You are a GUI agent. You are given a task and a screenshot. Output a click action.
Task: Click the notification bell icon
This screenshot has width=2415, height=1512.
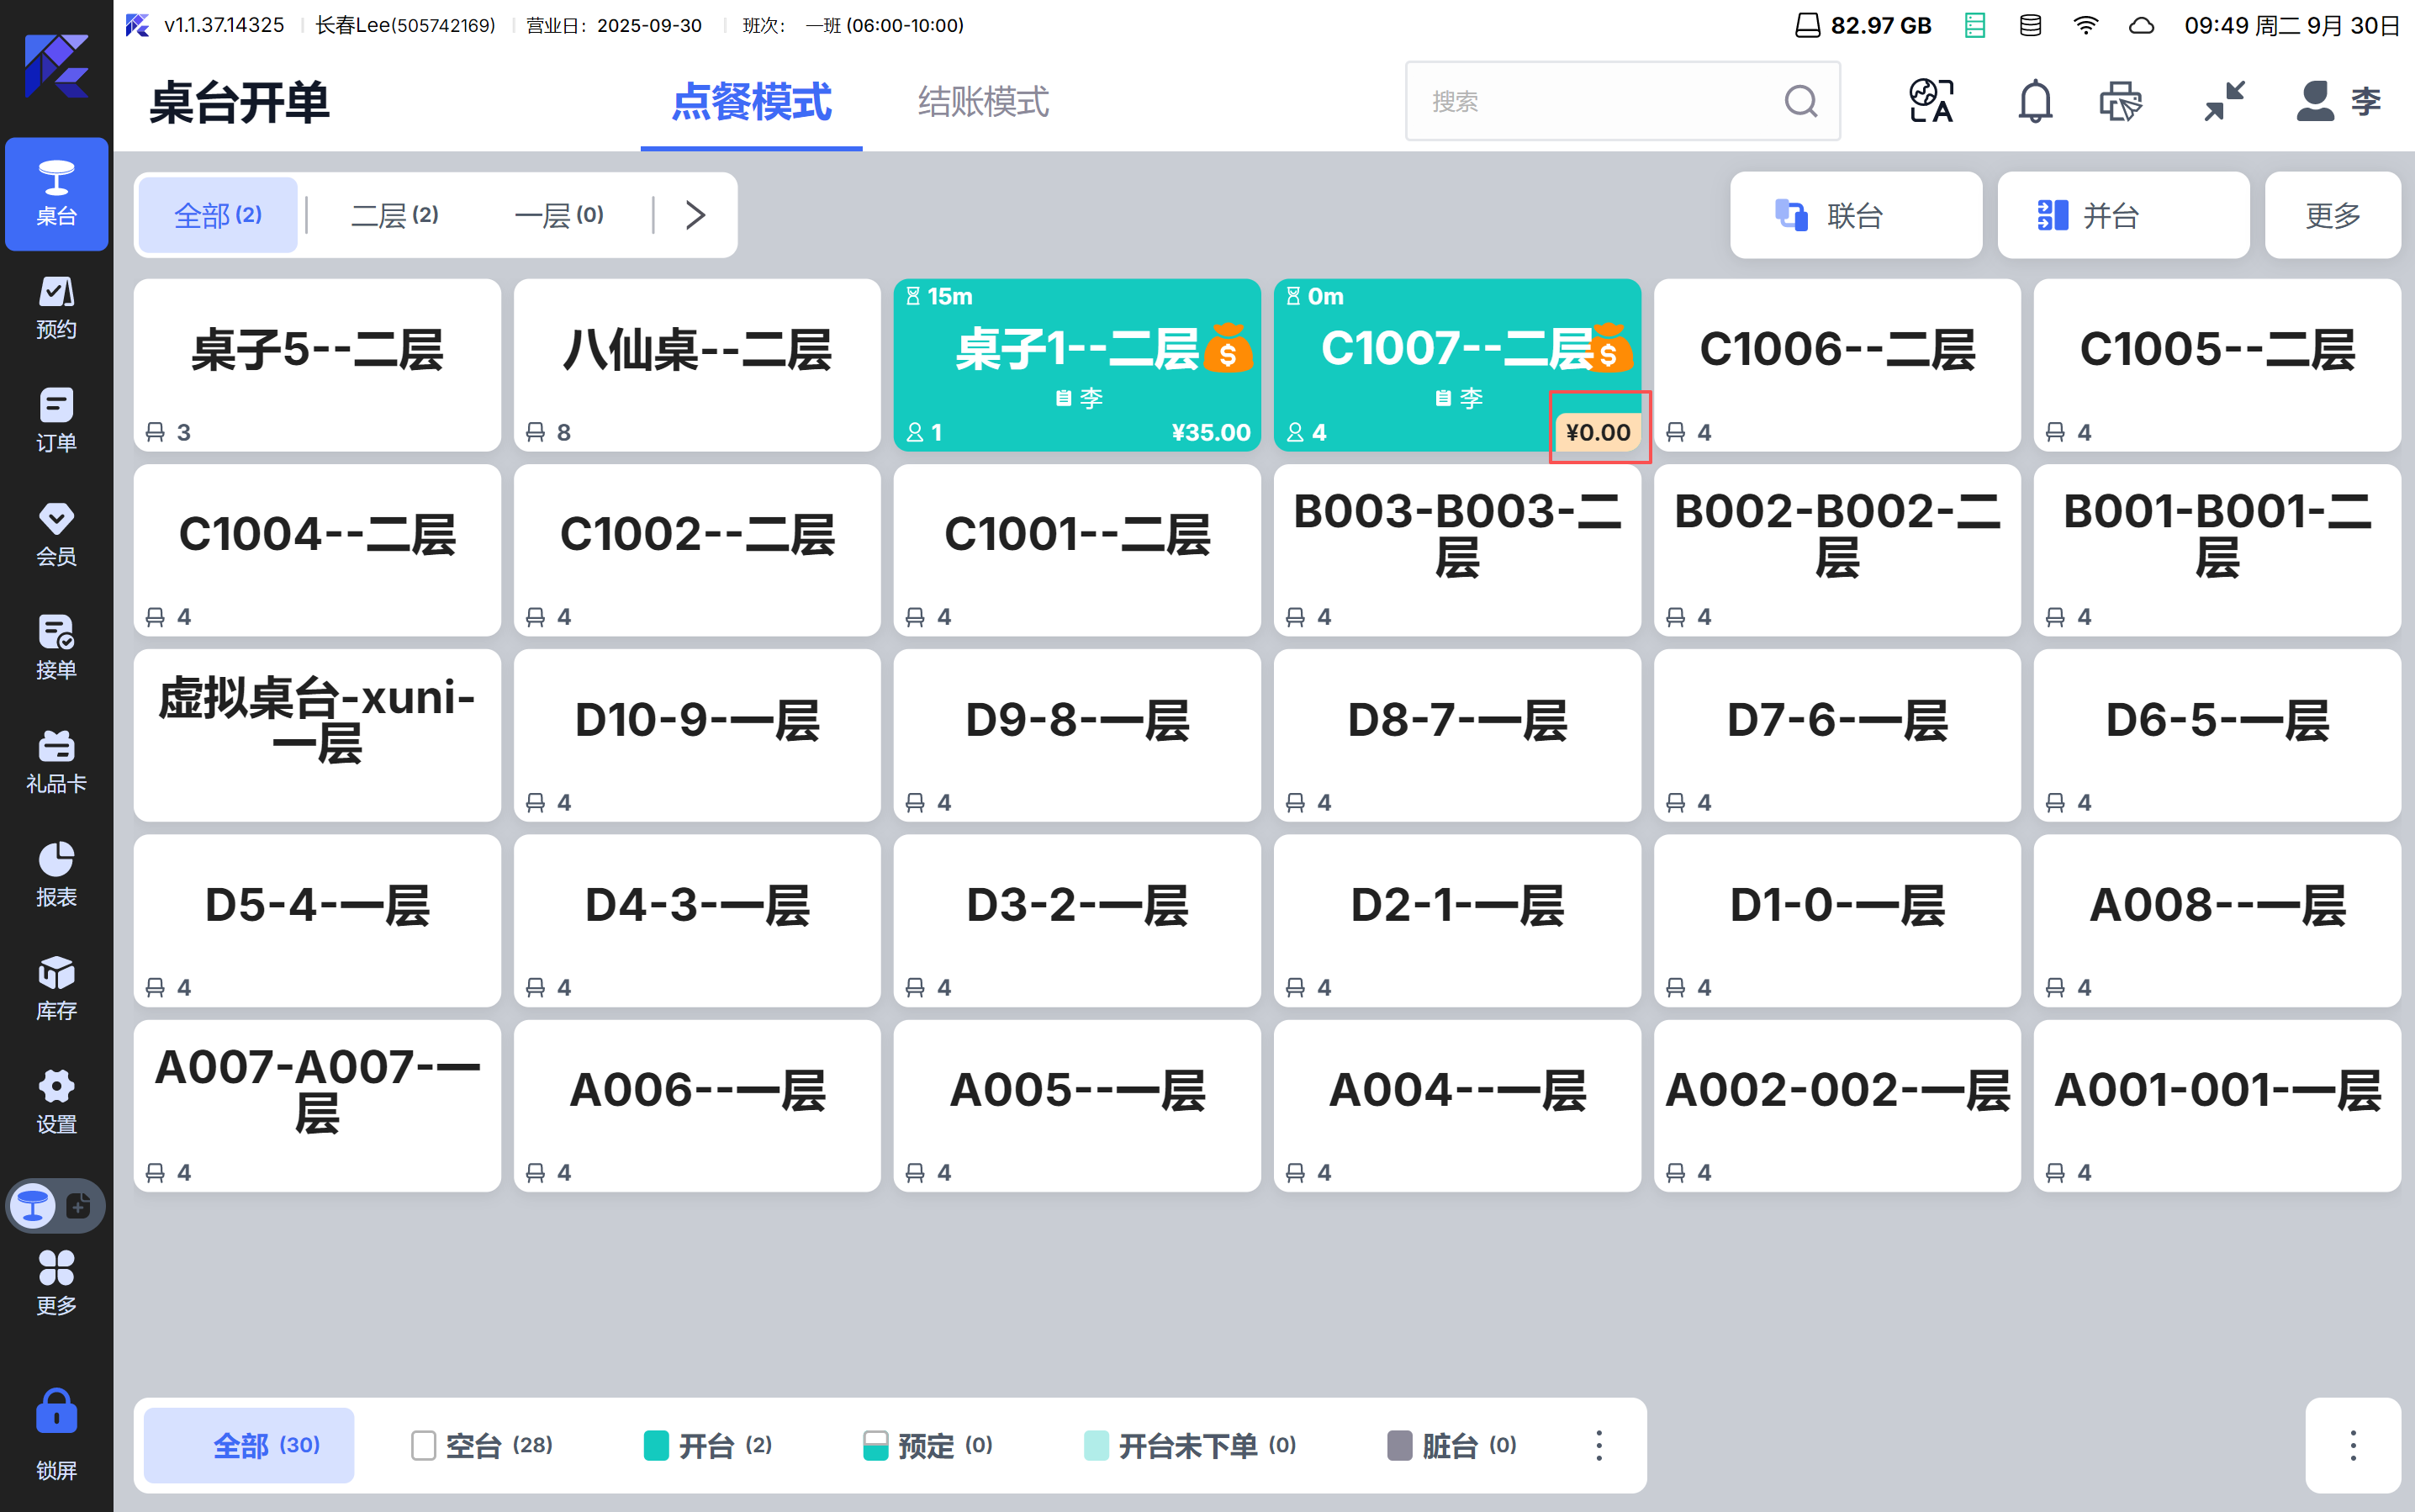(2034, 101)
